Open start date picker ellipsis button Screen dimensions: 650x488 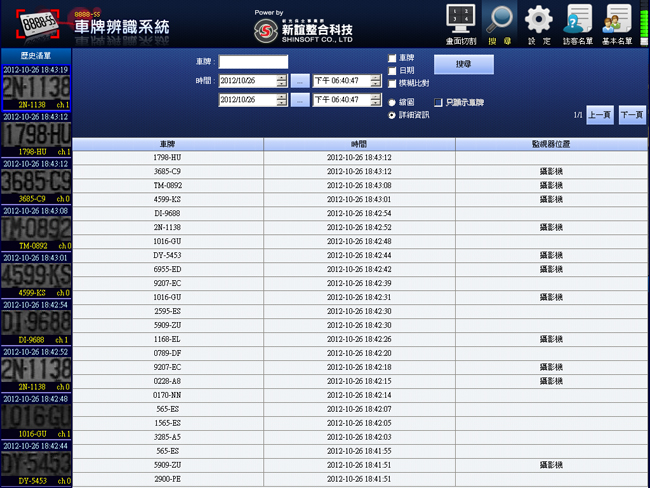[x=300, y=81]
